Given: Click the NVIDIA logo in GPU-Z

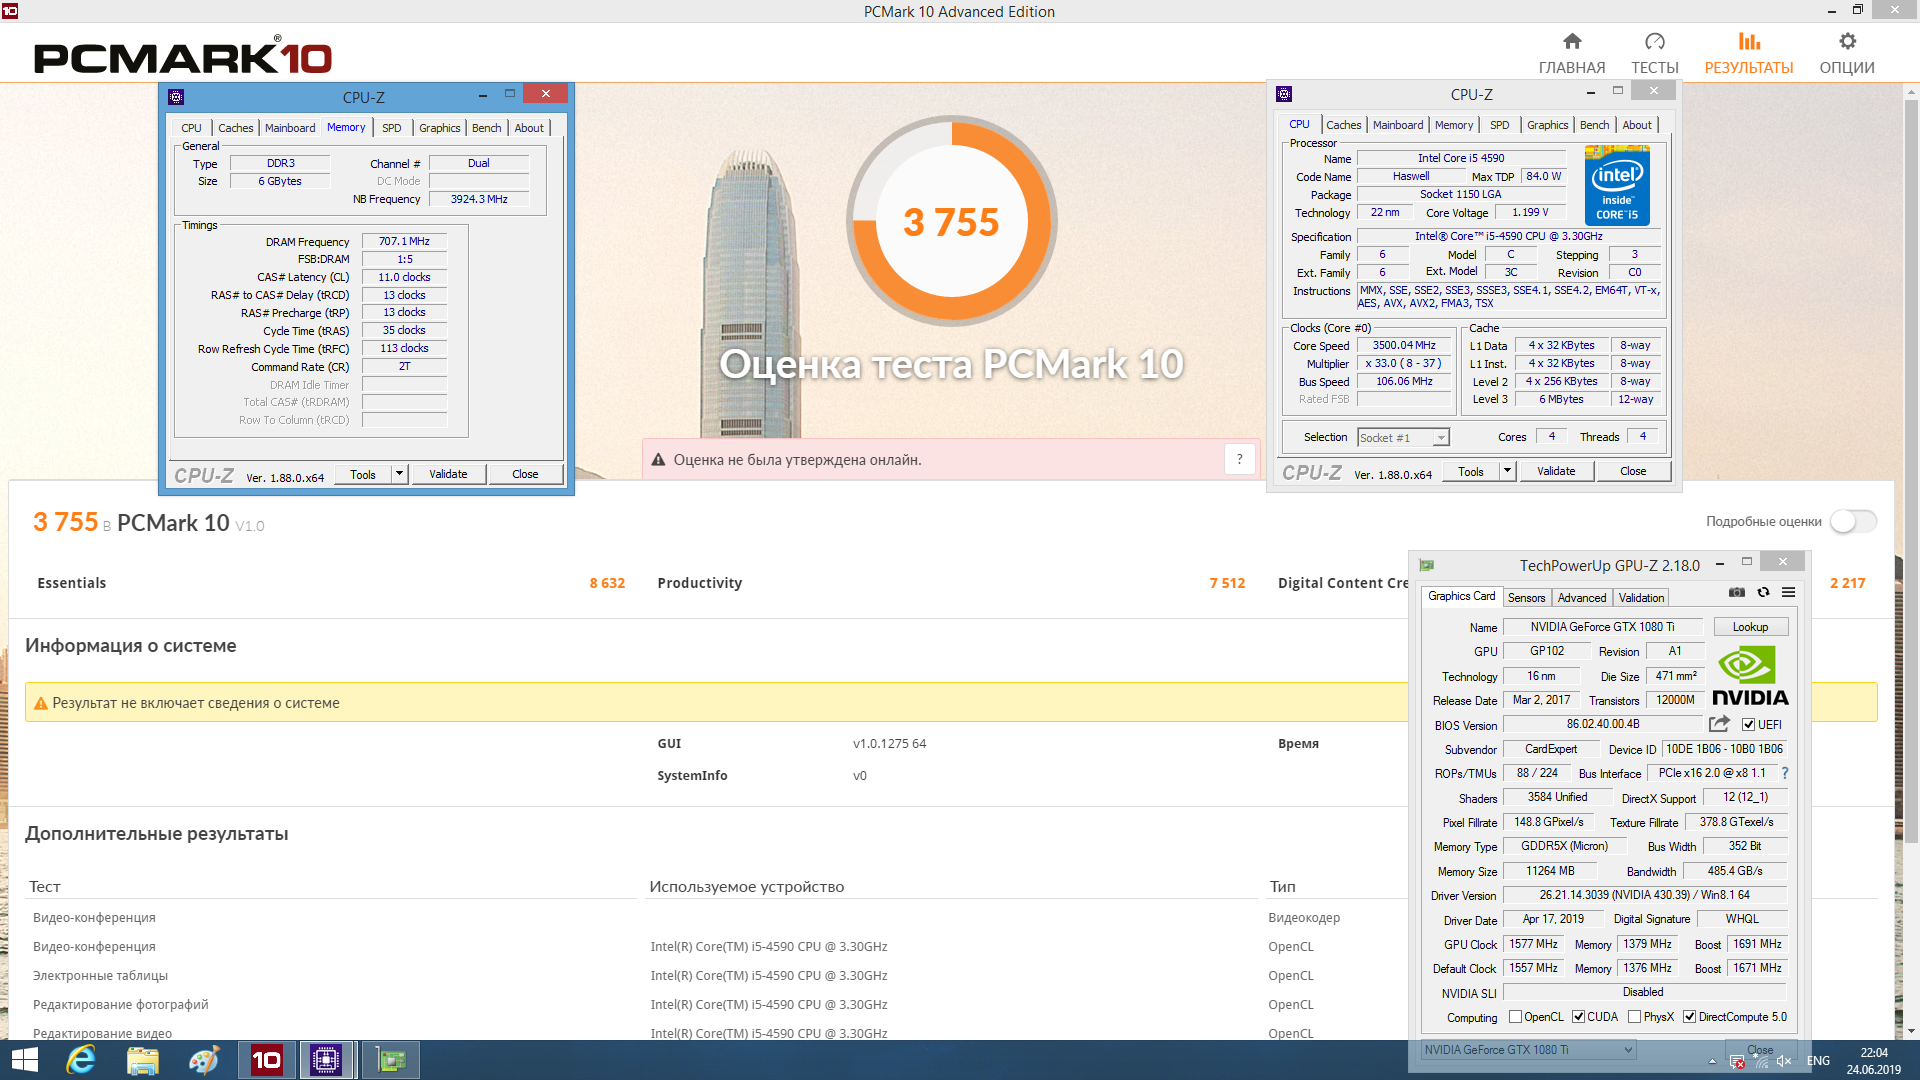Looking at the screenshot, I should [x=1750, y=676].
